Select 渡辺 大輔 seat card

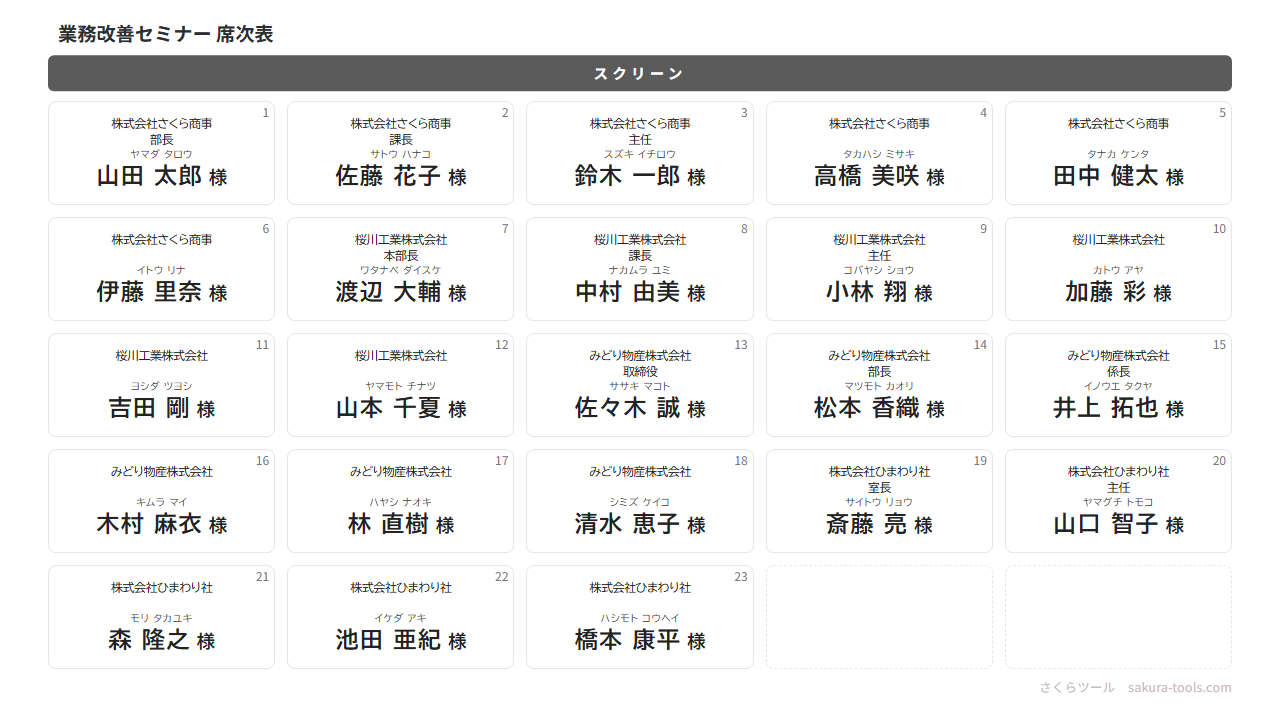[400, 269]
